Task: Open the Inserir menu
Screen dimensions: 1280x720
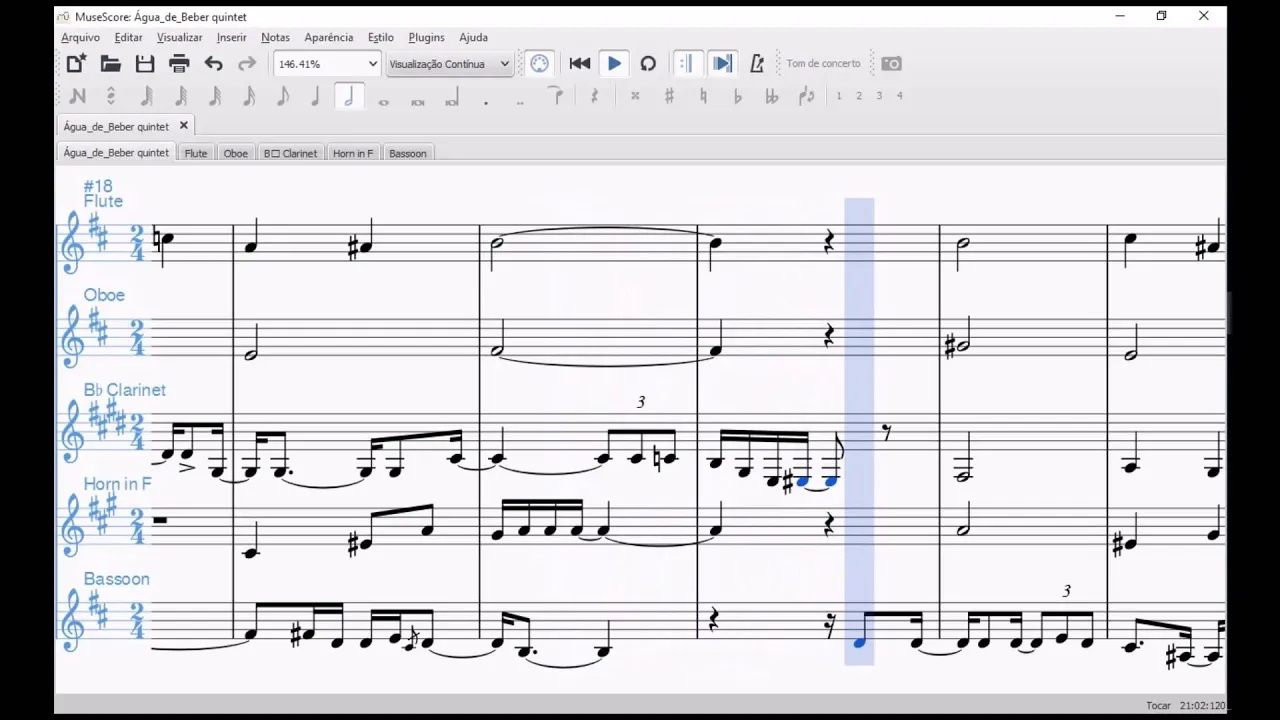Action: (x=231, y=37)
